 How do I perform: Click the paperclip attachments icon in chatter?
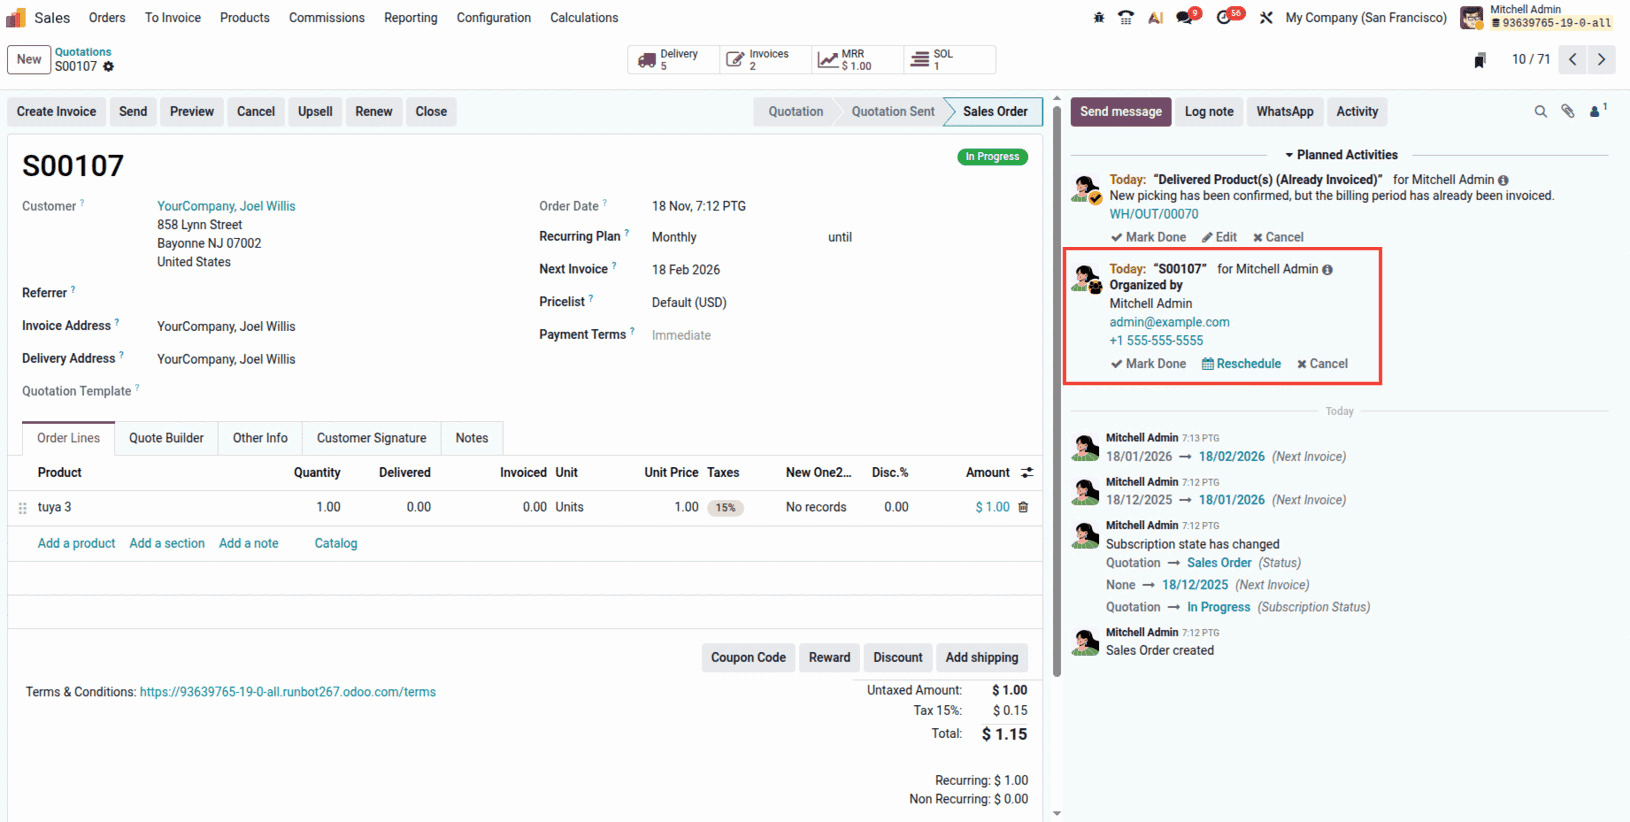coord(1568,112)
